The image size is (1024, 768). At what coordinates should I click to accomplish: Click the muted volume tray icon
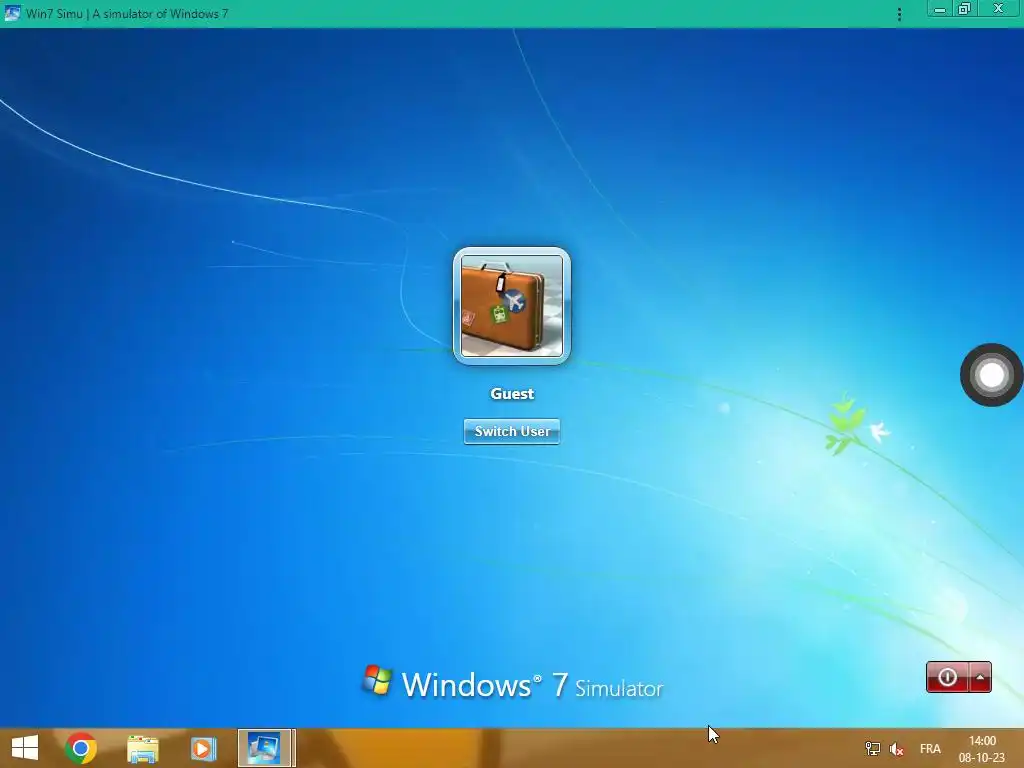point(897,749)
